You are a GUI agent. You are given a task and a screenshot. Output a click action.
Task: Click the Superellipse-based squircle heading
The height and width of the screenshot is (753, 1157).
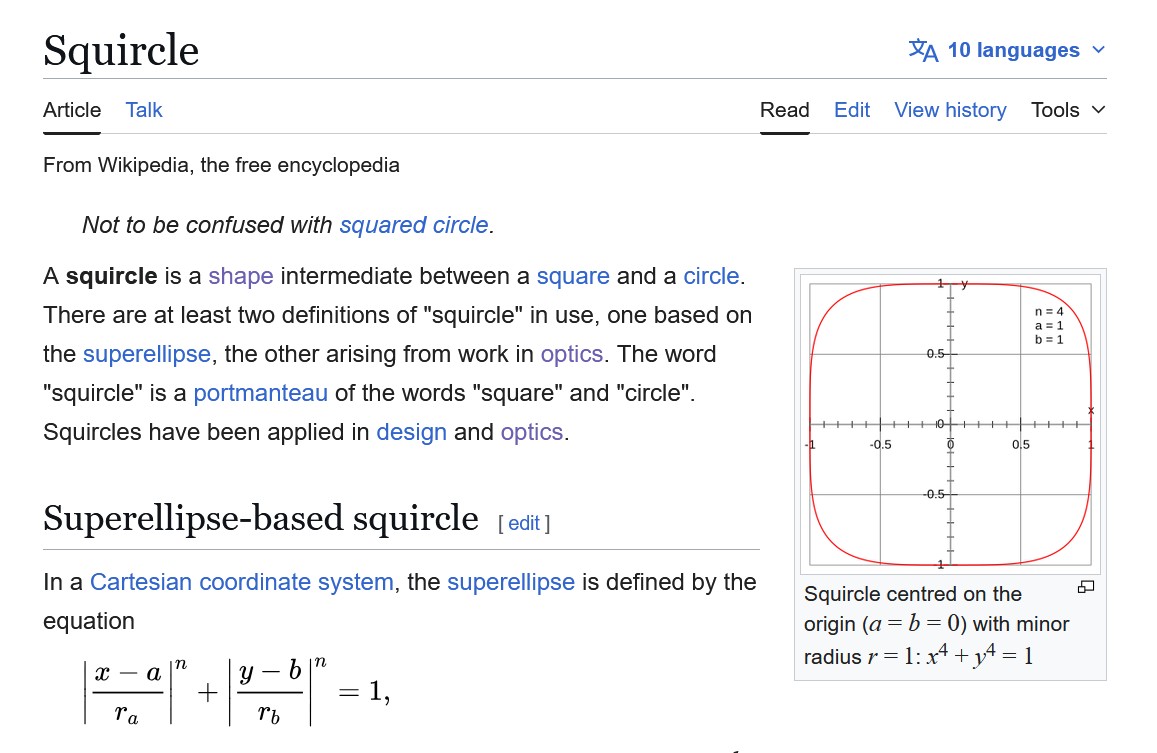(260, 518)
